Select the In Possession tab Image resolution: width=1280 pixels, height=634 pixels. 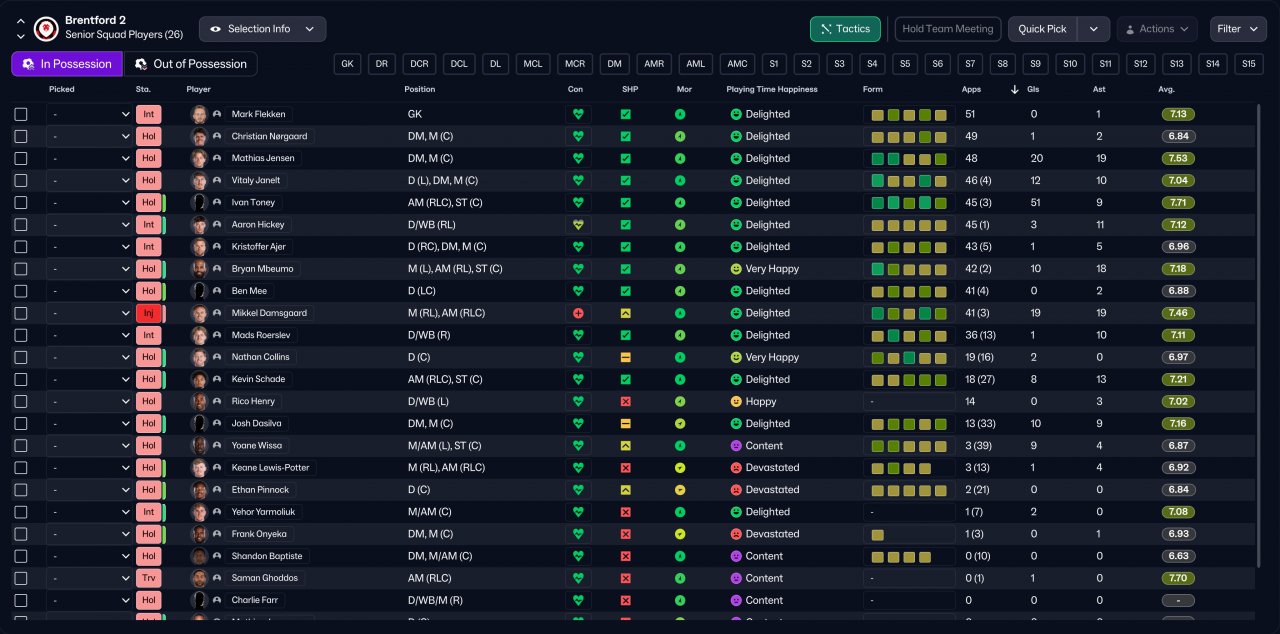coord(67,64)
